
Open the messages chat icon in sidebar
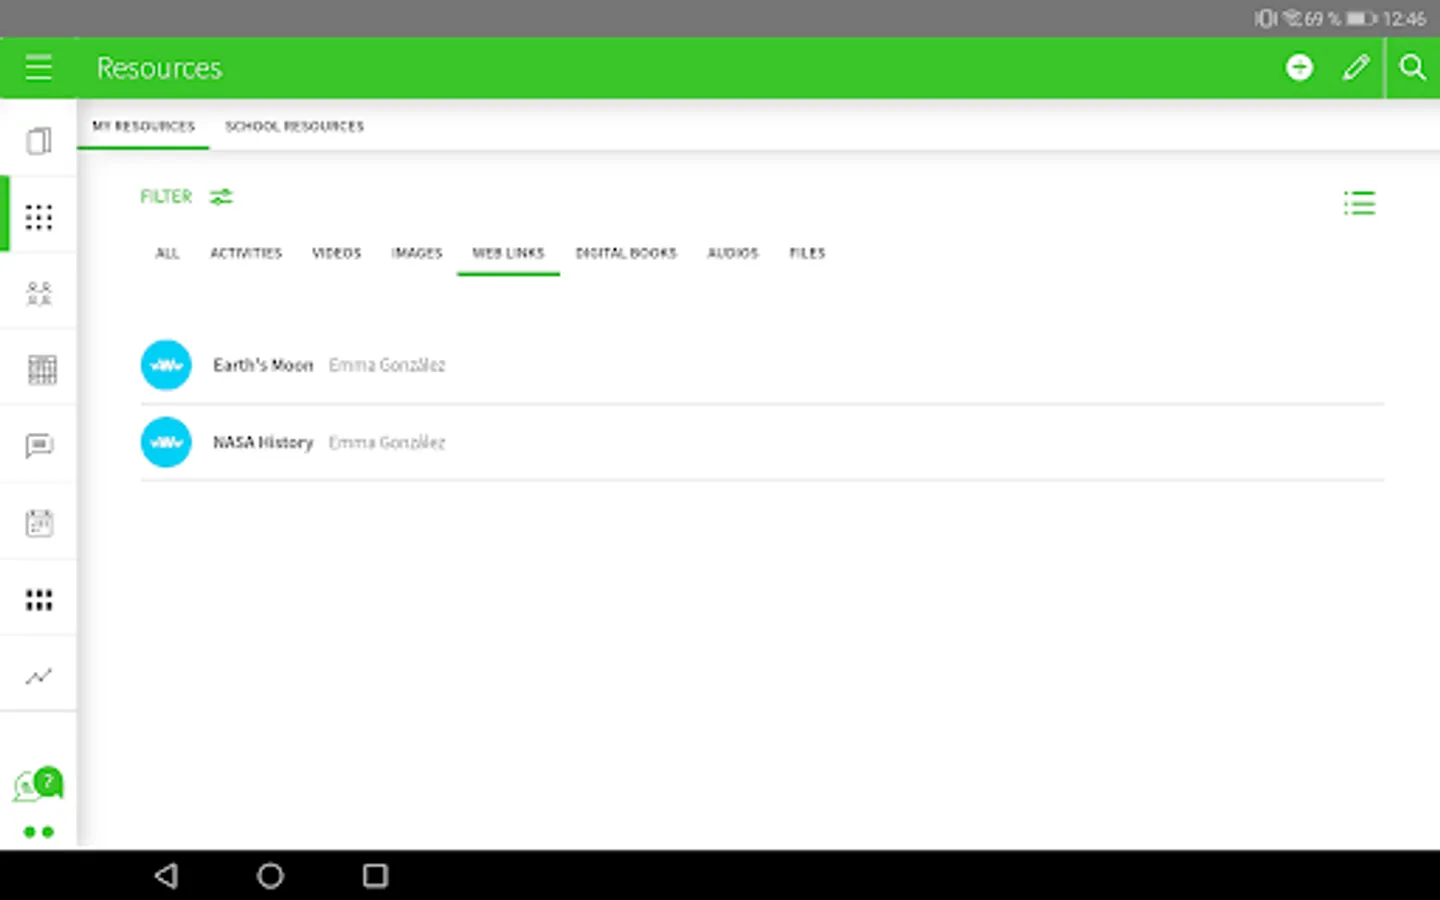pos(39,446)
